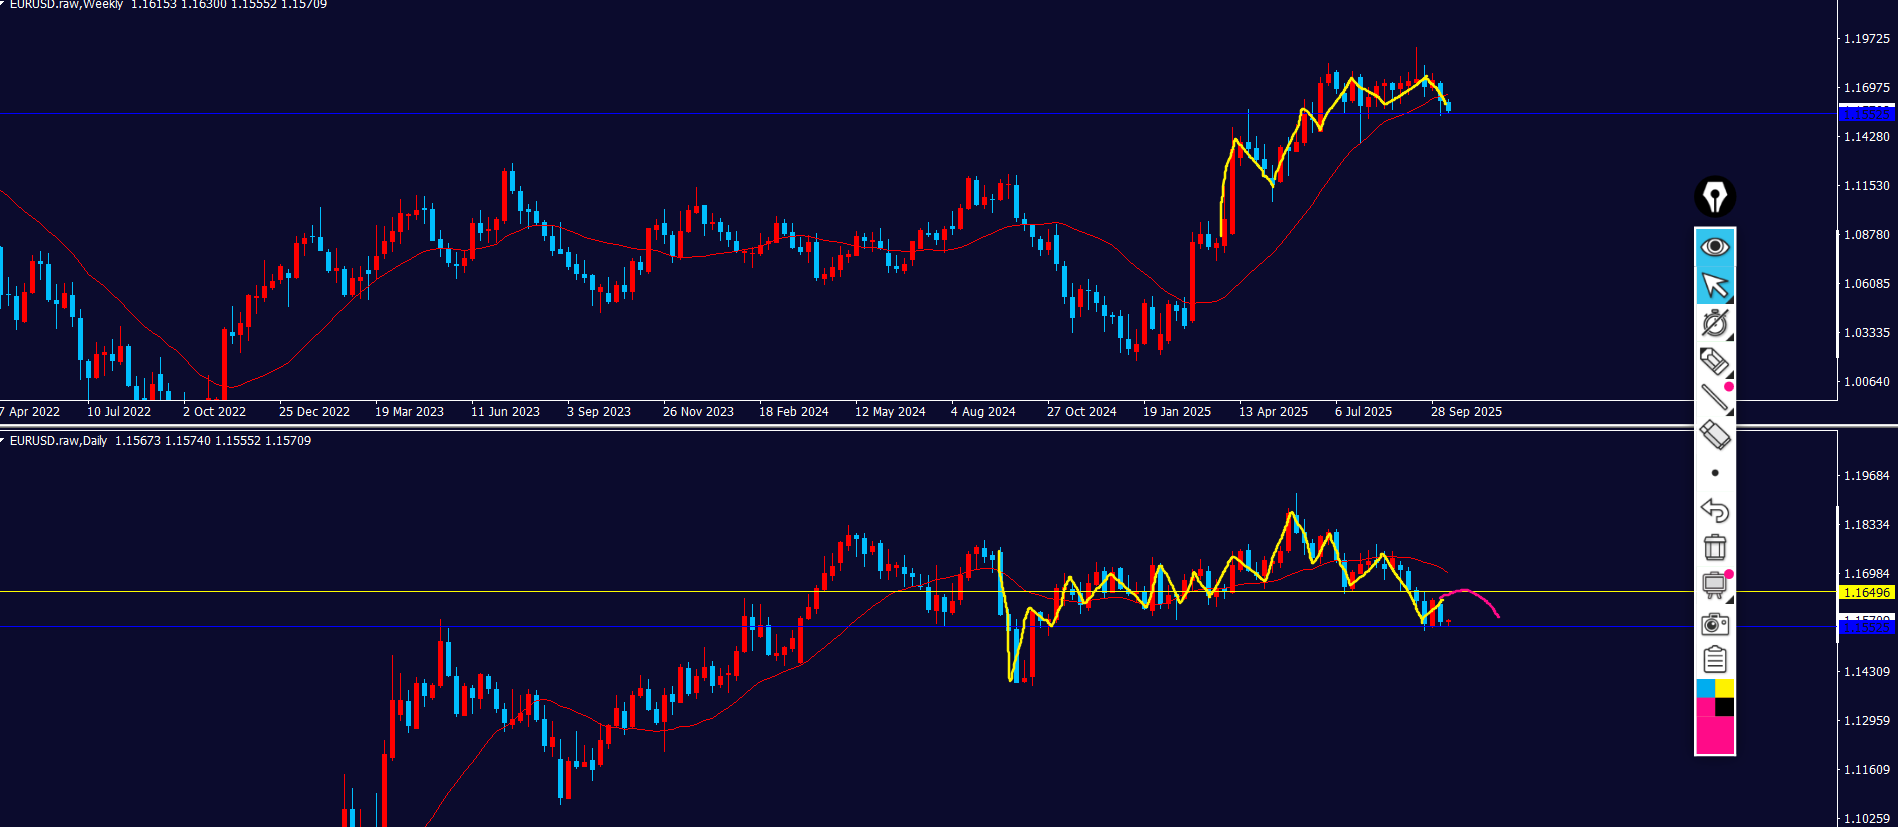Open the whiteboard easel tool
Image resolution: width=1898 pixels, height=827 pixels.
point(1715,585)
